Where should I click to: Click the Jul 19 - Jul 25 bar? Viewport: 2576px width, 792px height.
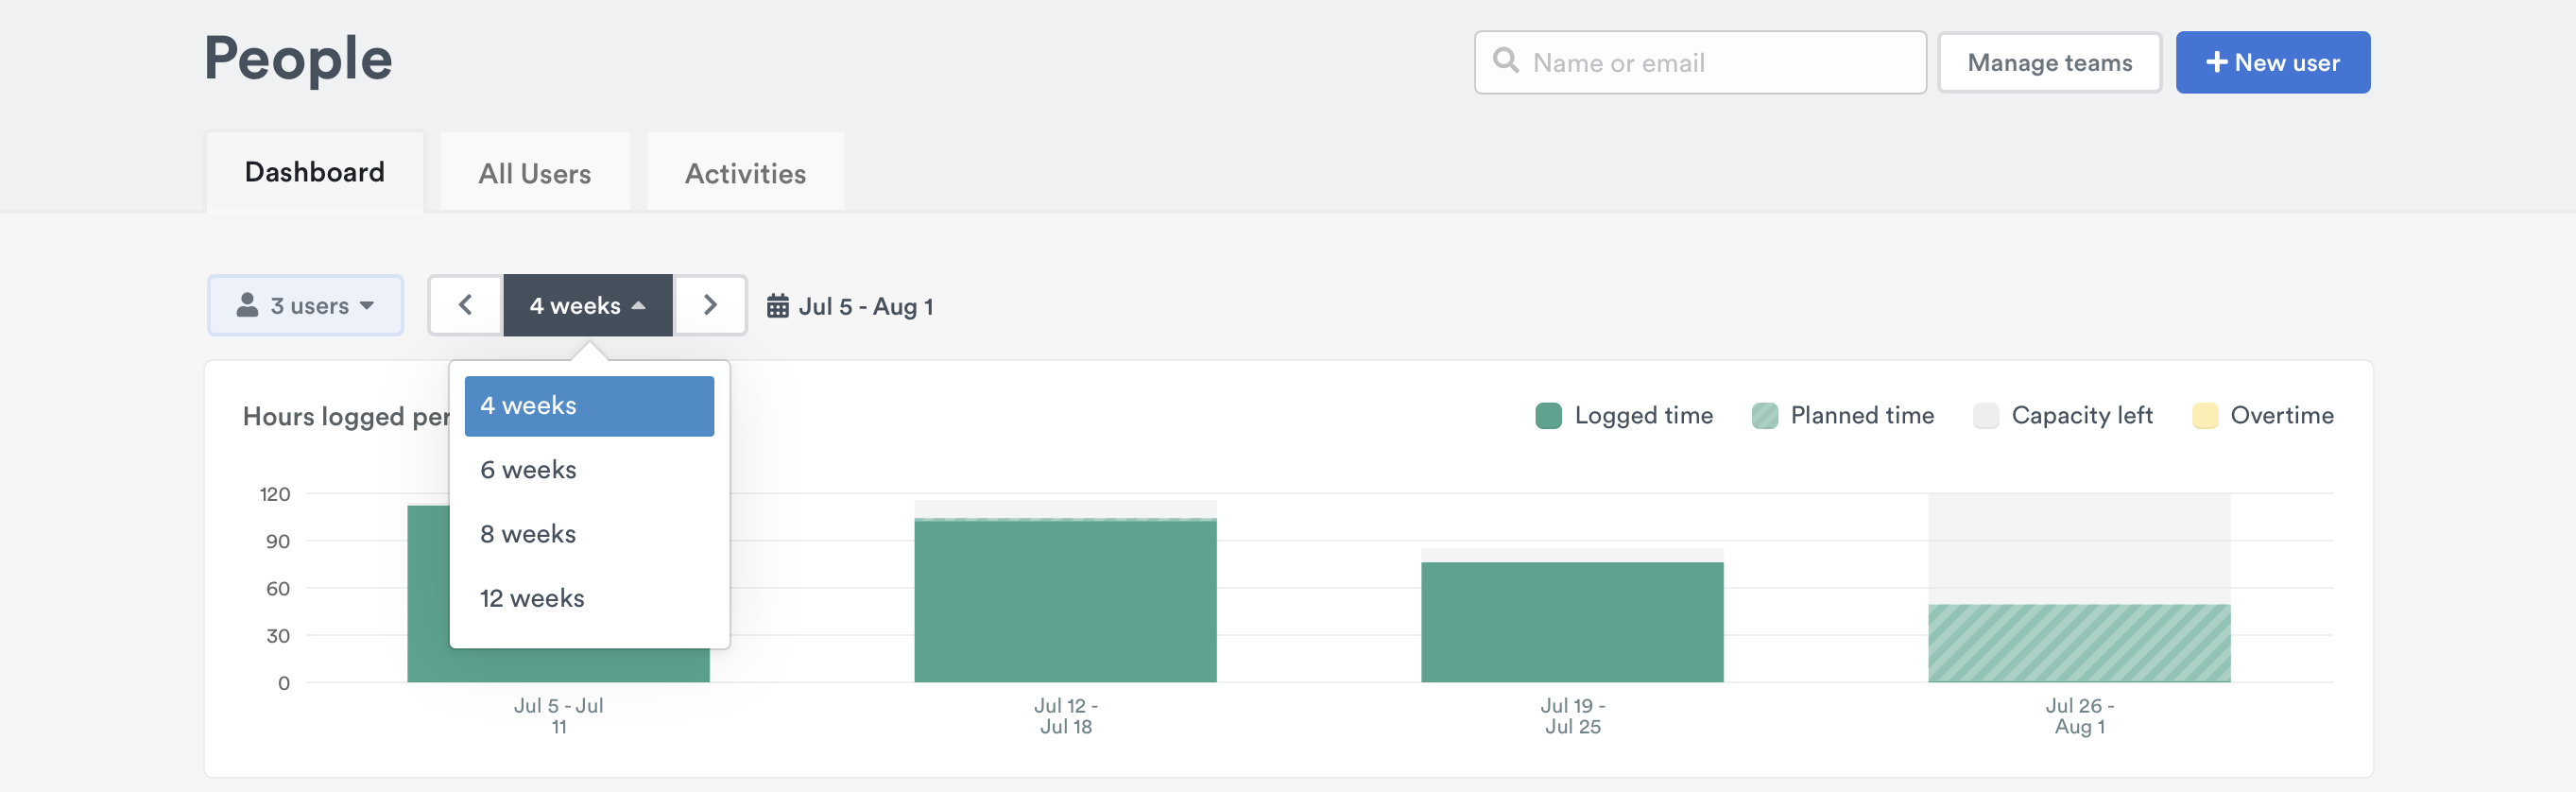pos(1572,622)
